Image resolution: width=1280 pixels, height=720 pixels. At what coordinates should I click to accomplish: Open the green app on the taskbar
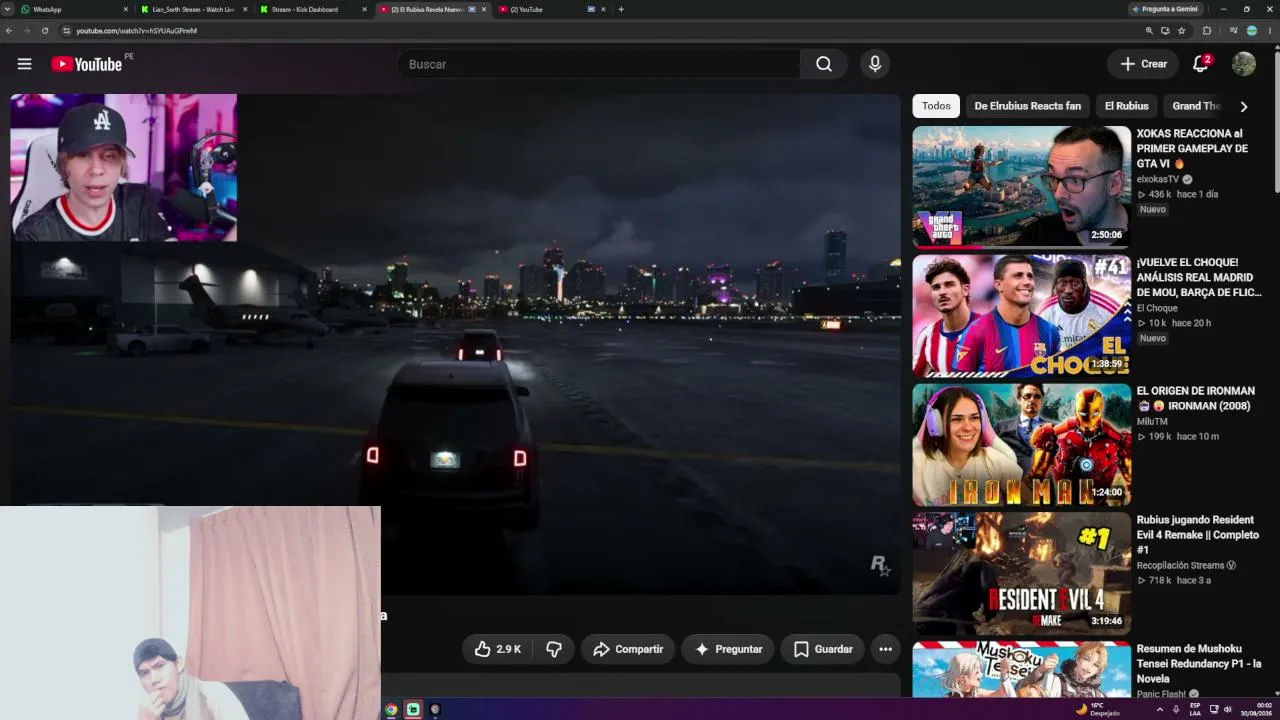413,709
